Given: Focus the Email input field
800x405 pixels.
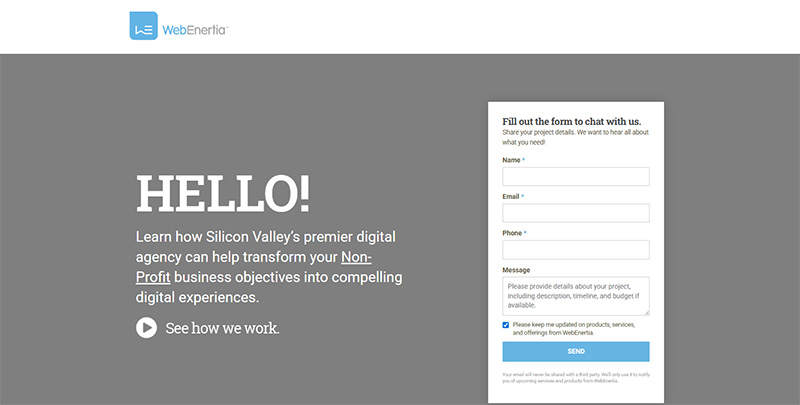Looking at the screenshot, I should [x=575, y=213].
